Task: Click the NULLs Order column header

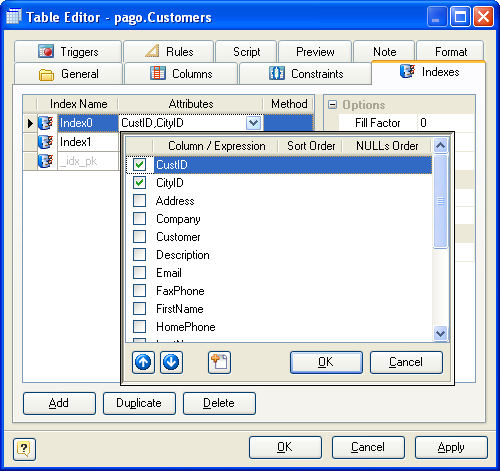Action: pos(387,146)
